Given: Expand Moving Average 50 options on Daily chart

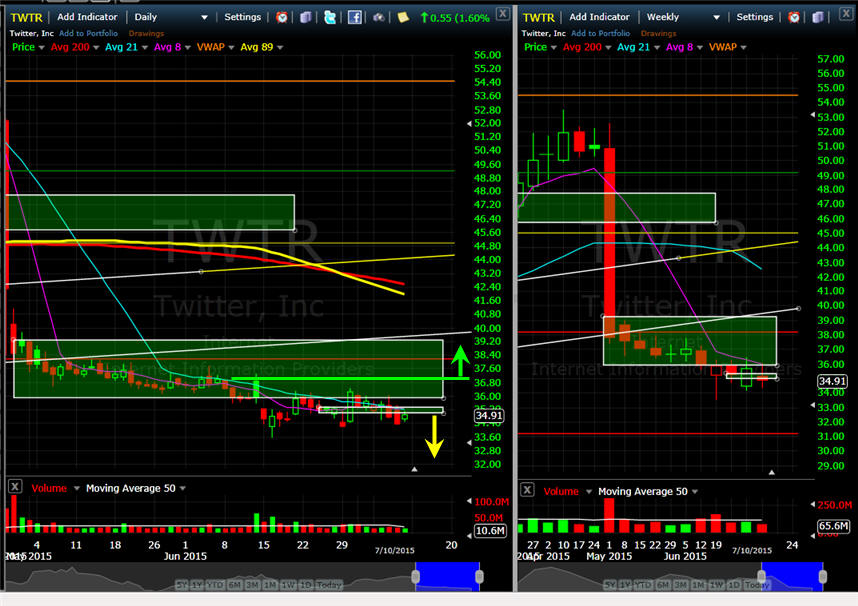Looking at the screenshot, I should click(183, 489).
